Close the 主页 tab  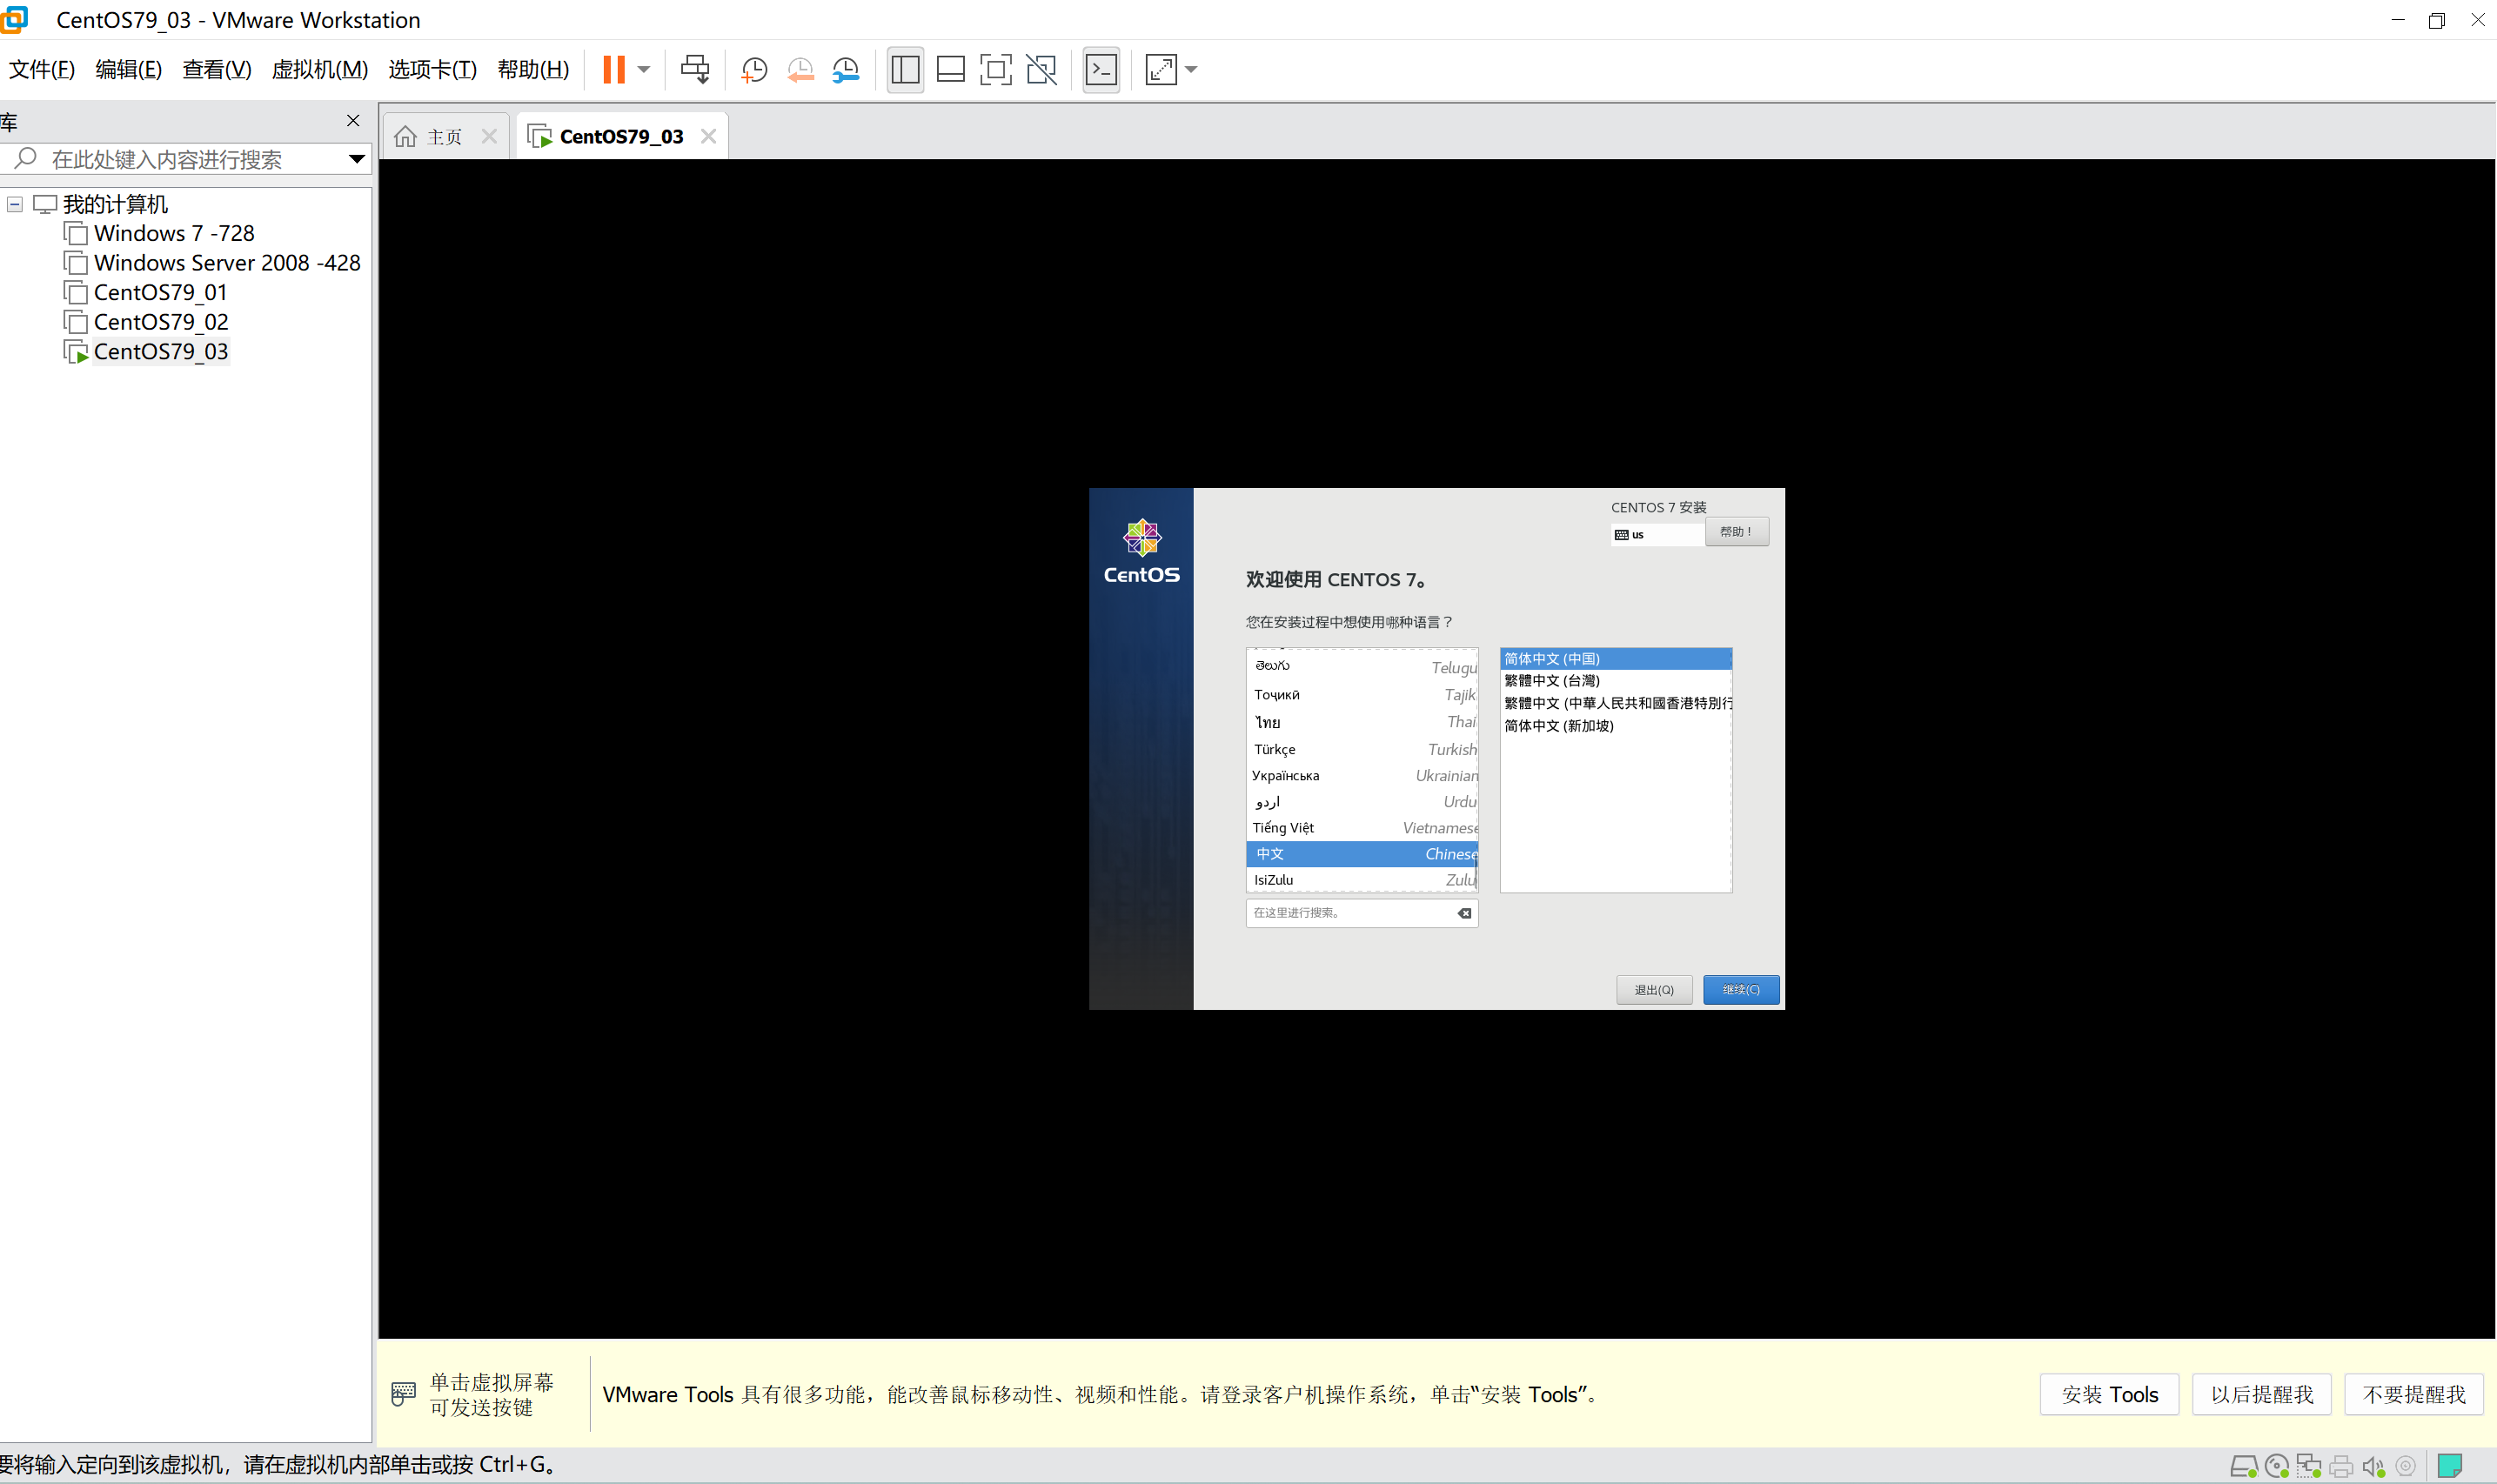click(489, 136)
